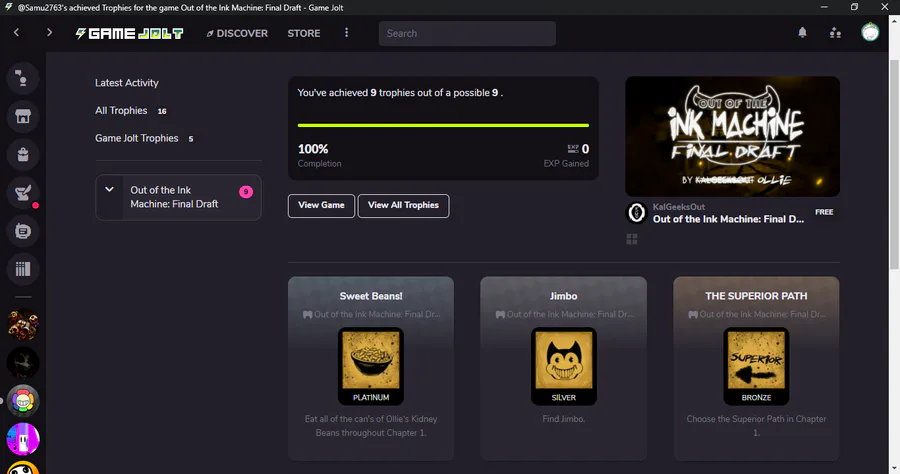Viewport: 900px width, 474px height.
Task: Open the library shelf sidebar icon
Action: pos(23,269)
